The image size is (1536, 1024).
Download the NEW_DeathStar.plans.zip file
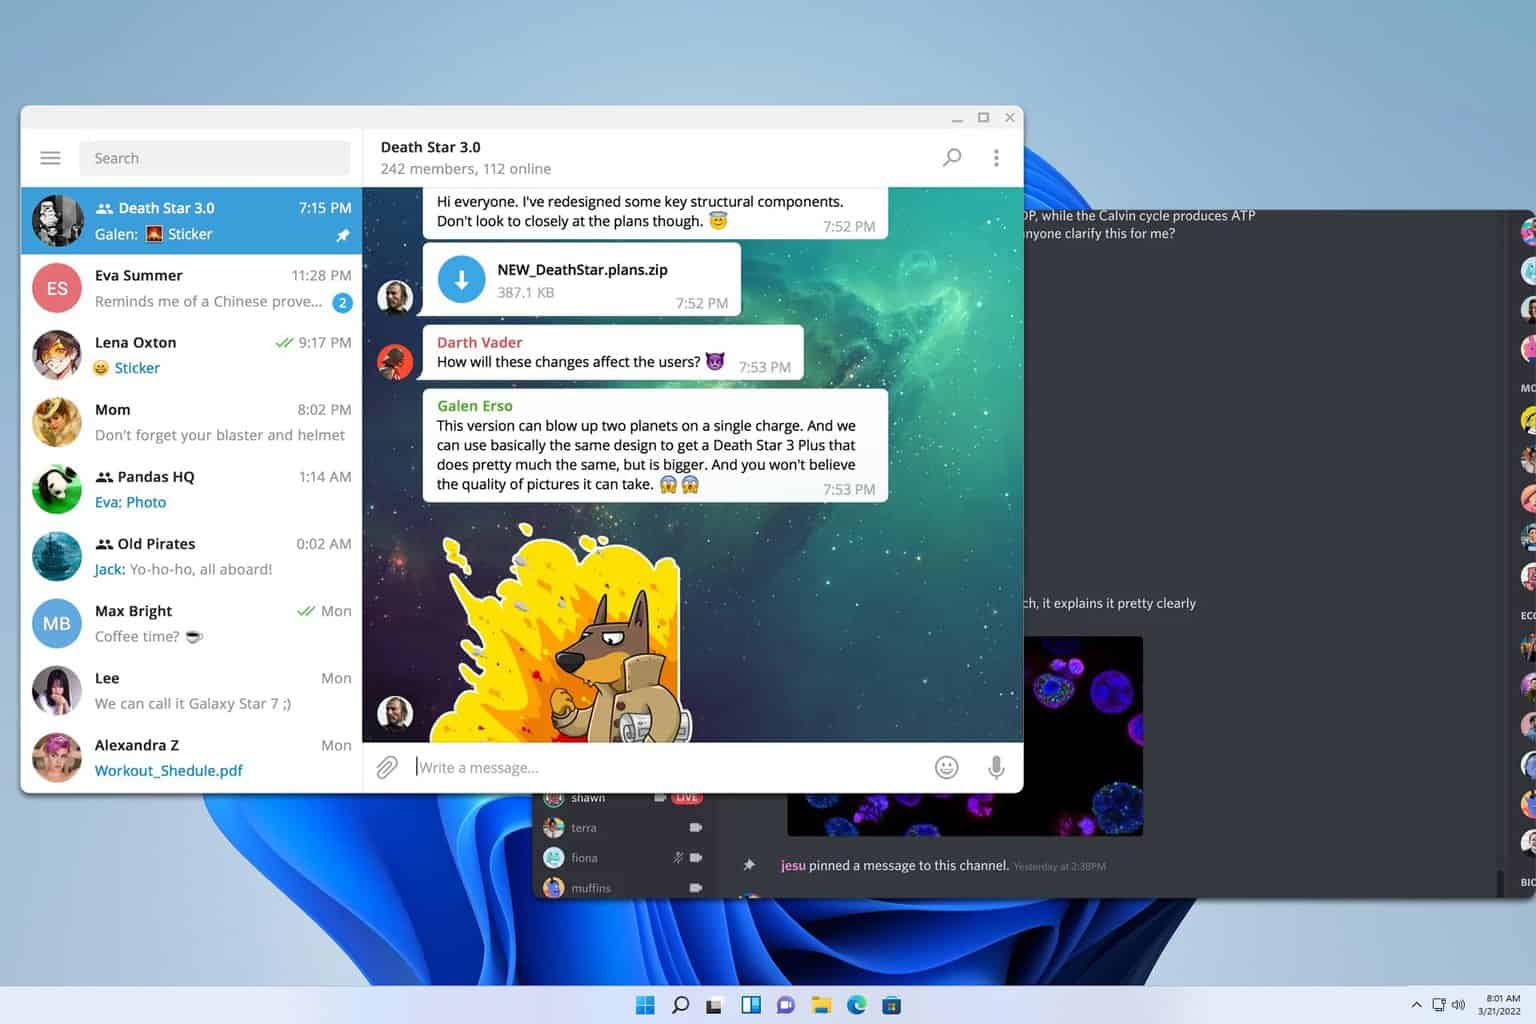tap(462, 280)
